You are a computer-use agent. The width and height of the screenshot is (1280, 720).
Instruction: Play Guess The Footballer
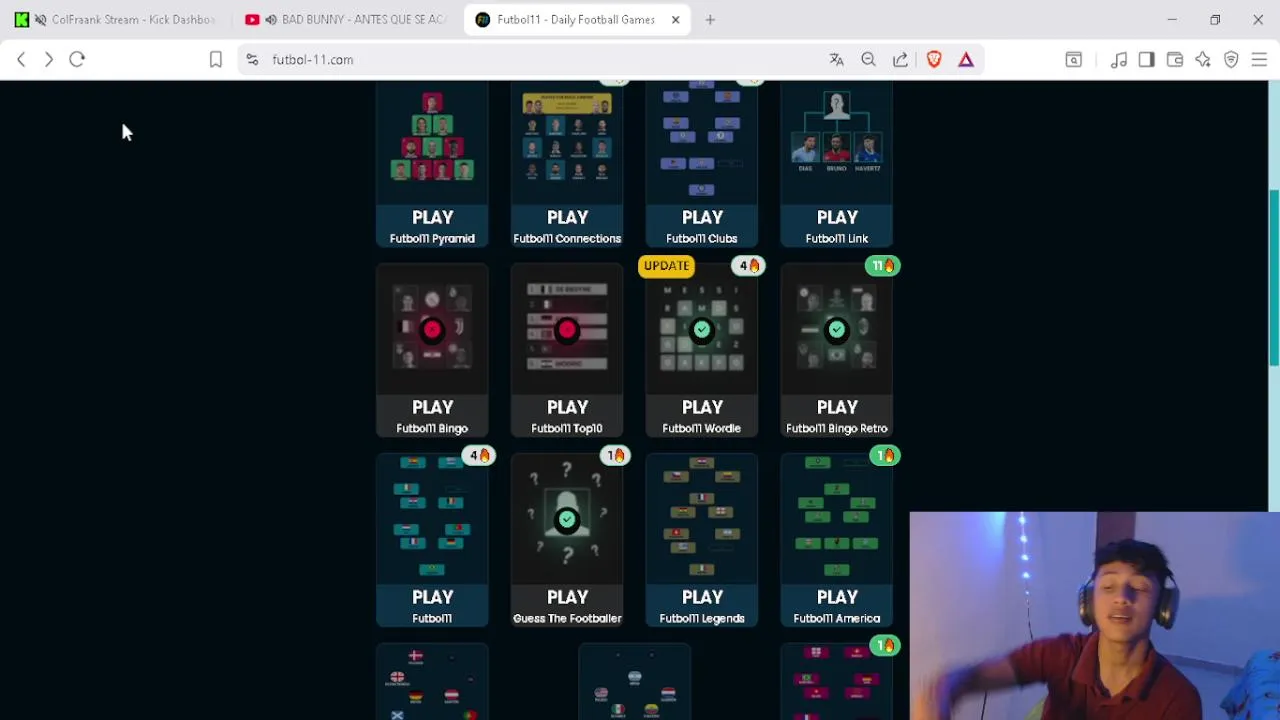click(x=567, y=606)
